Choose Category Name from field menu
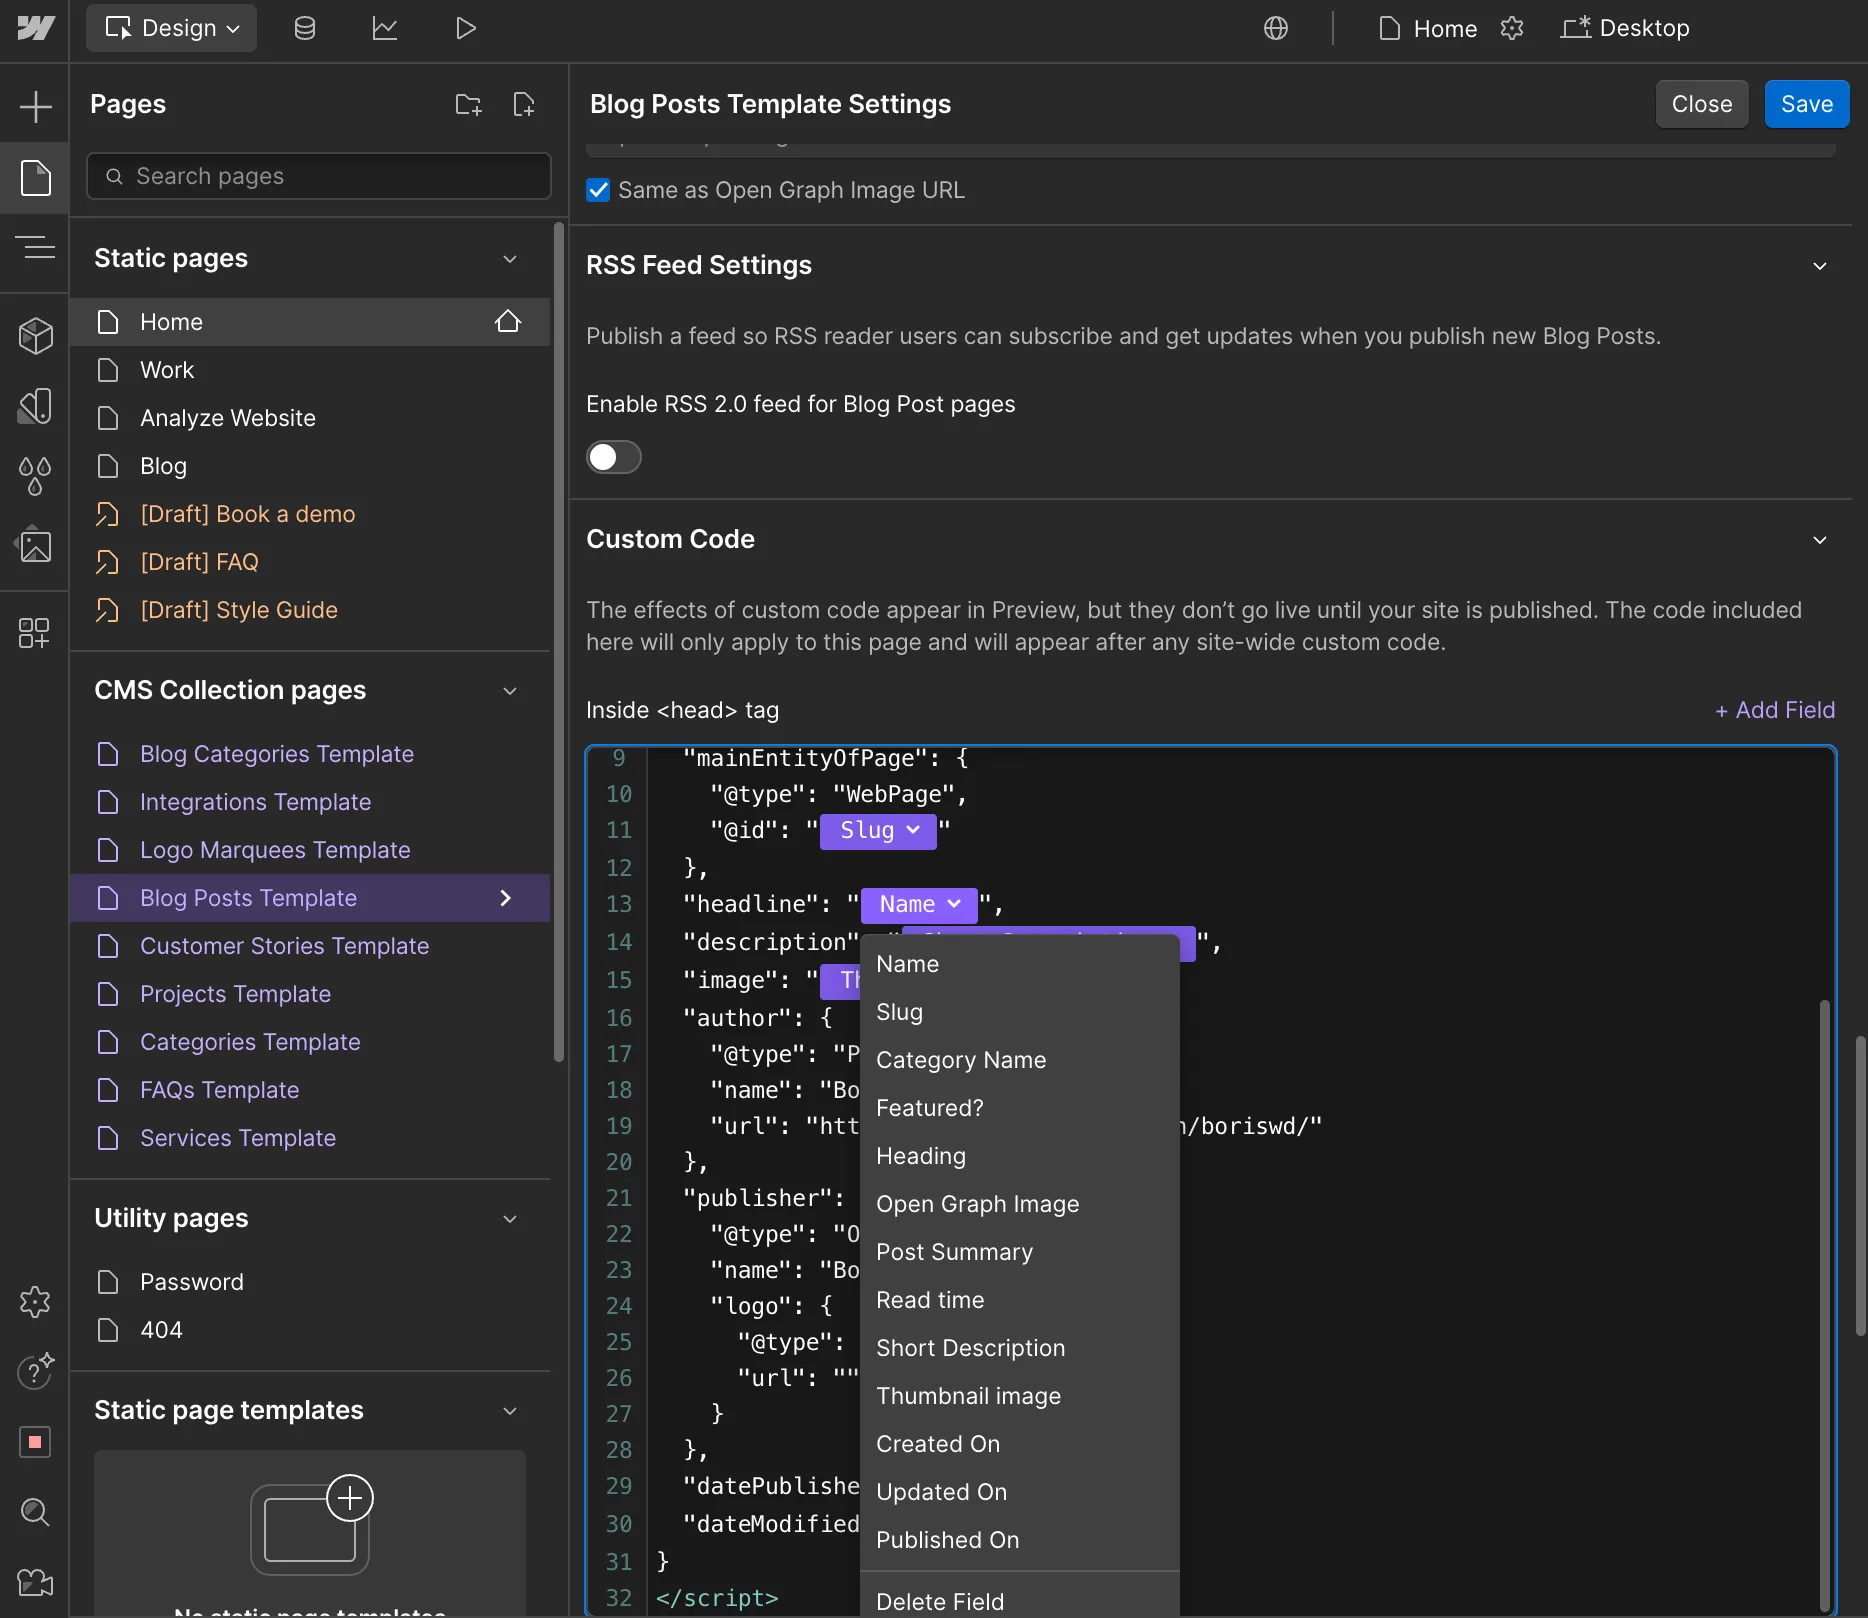 pos(1019,1060)
